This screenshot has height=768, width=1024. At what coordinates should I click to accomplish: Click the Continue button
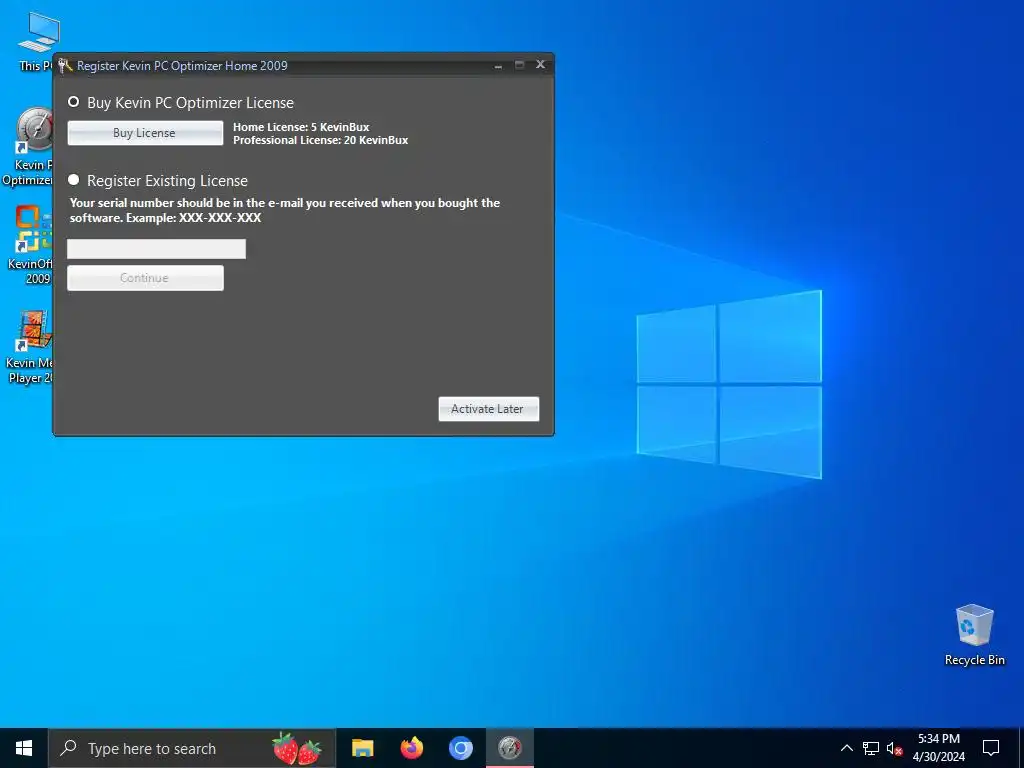(x=145, y=278)
